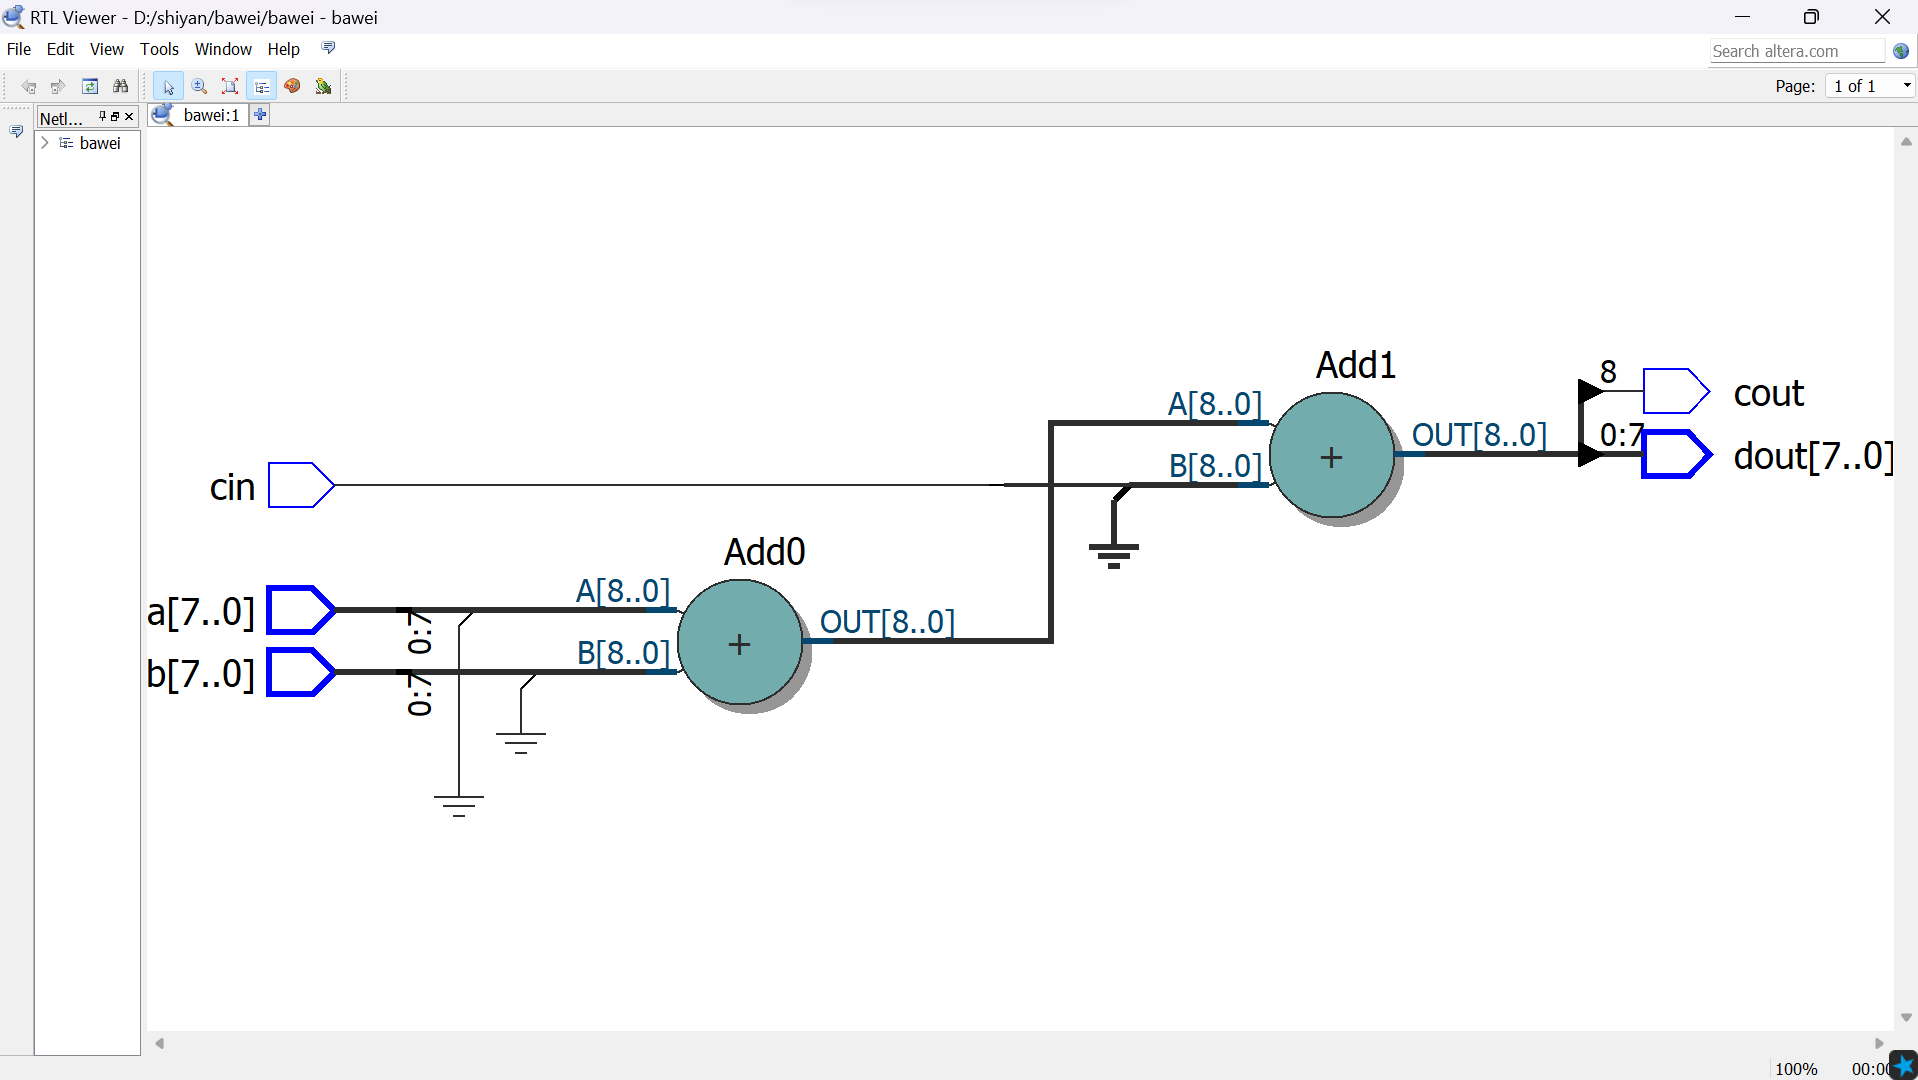Select the Zoom magnifier tool
The image size is (1918, 1080).
click(199, 87)
